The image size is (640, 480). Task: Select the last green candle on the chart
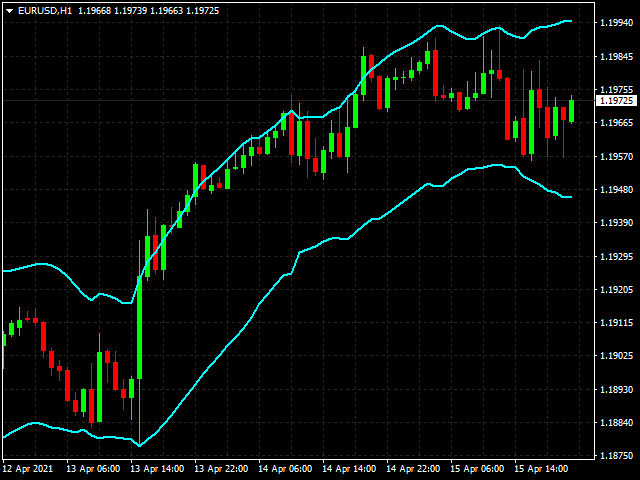(571, 111)
